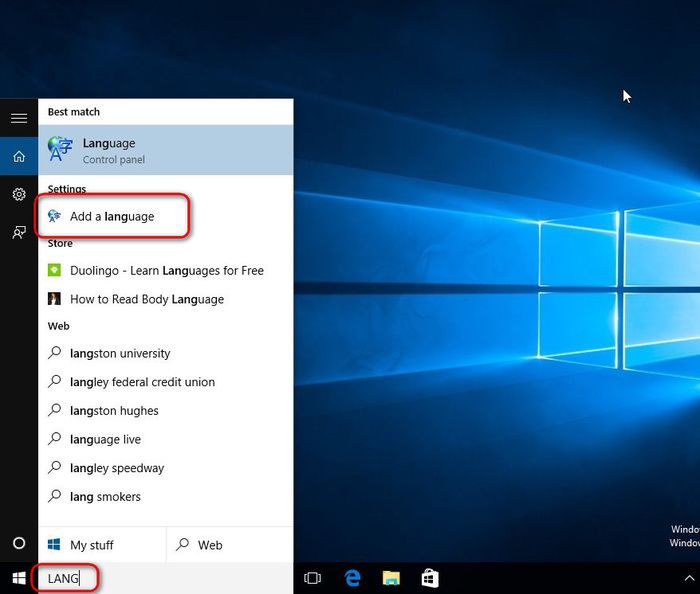Click the Feedback icon in sidebar

18,232
